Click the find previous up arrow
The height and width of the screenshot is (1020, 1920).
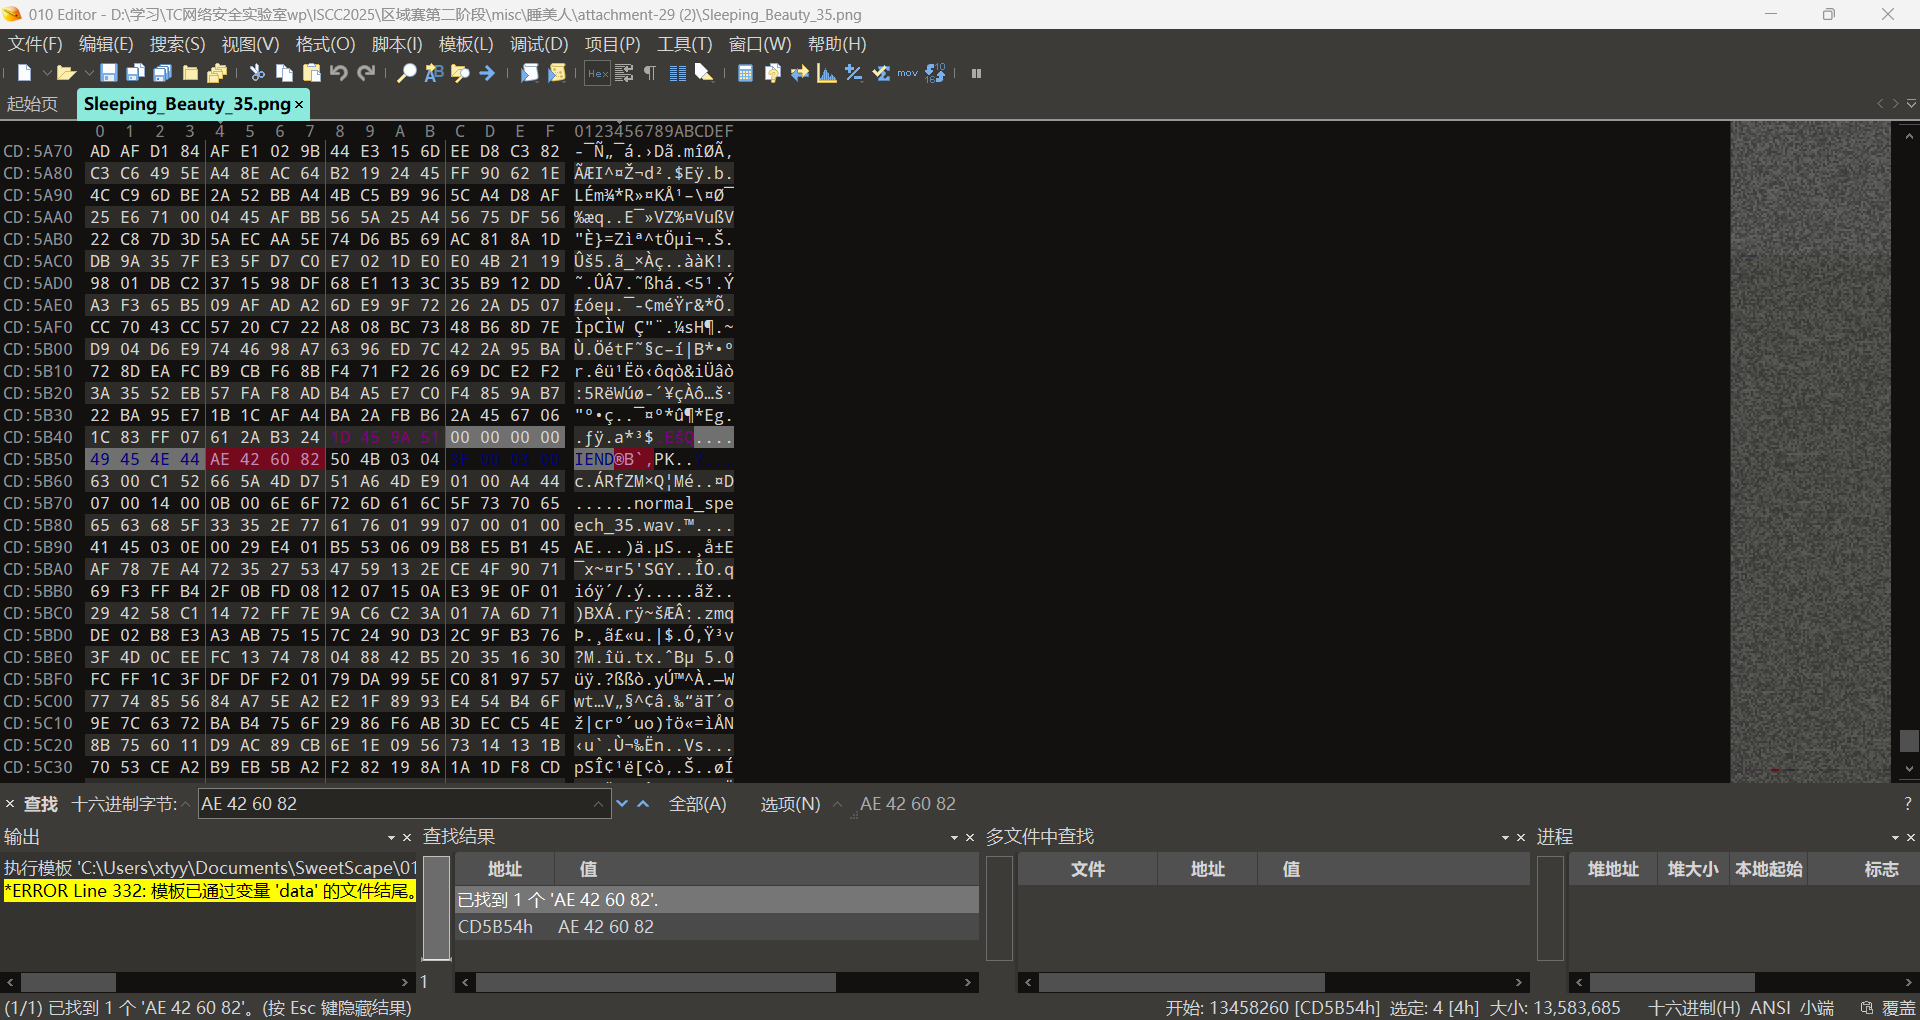click(x=644, y=804)
